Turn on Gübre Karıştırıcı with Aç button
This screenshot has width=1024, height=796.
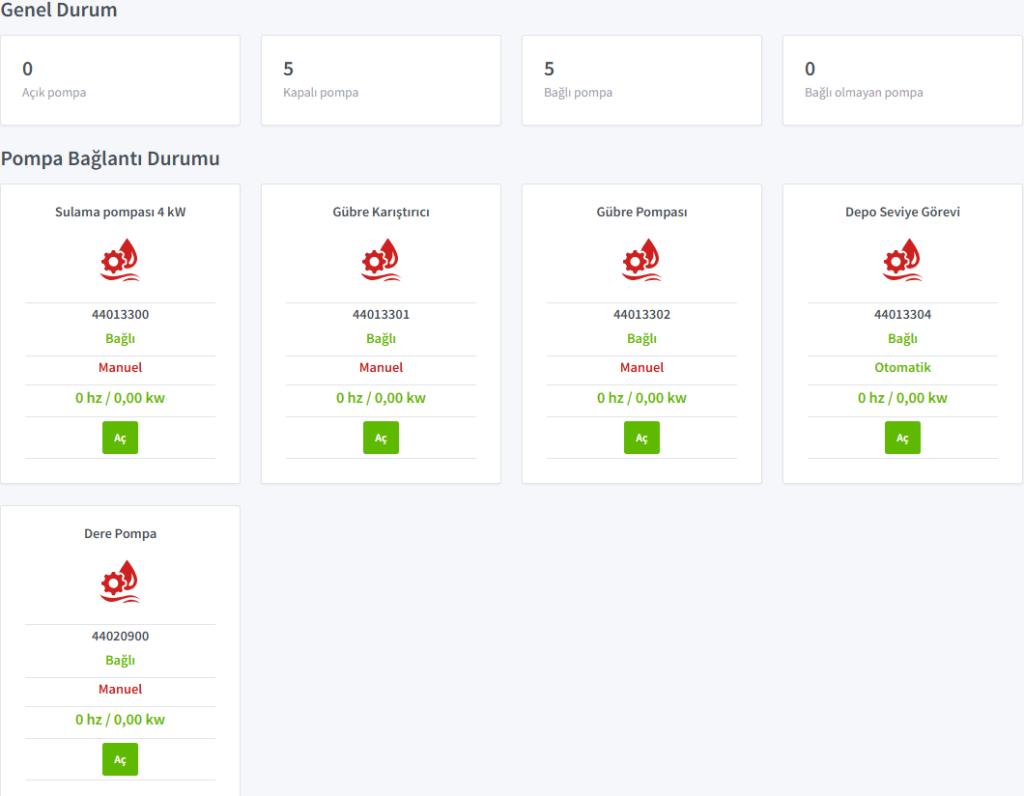[381, 438]
